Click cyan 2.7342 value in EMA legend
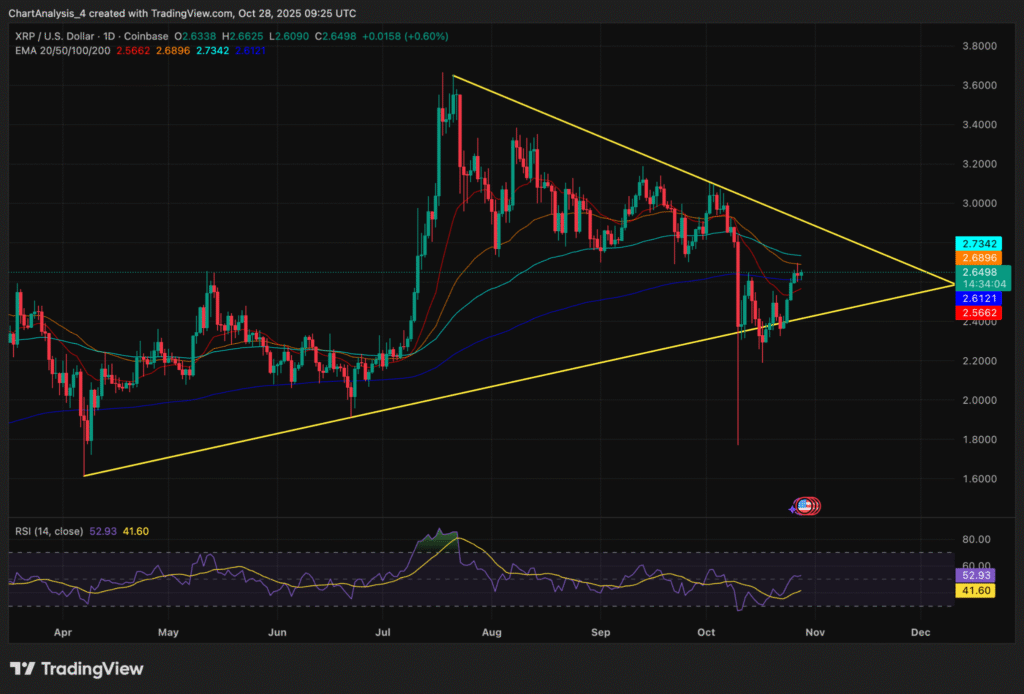 213,50
